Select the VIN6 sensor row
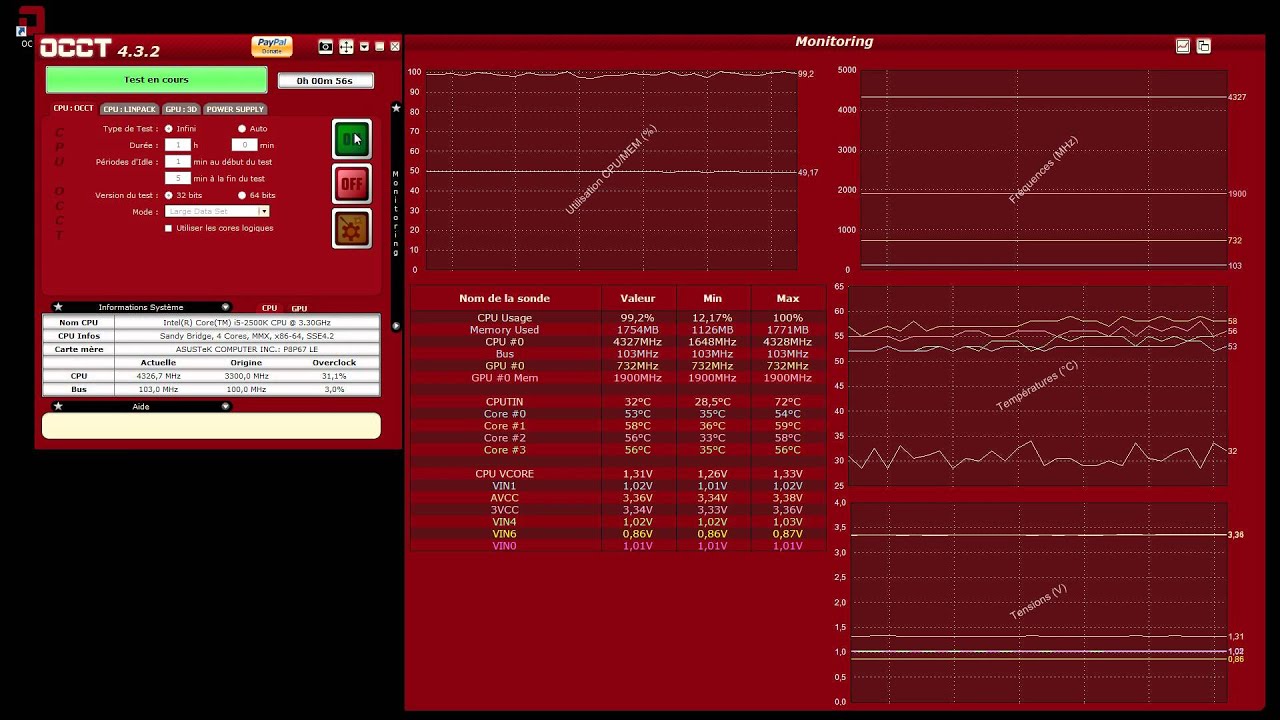The width and height of the screenshot is (1280, 720). [618, 534]
